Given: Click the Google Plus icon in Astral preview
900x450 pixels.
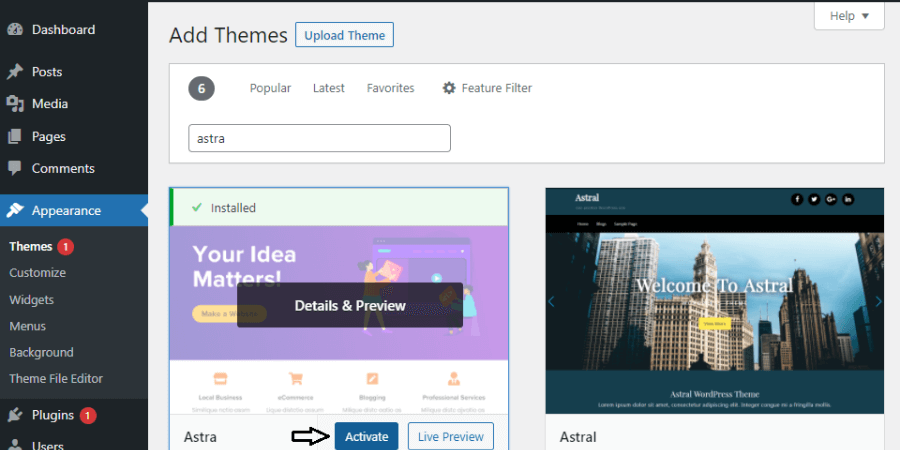Looking at the screenshot, I should pos(831,199).
